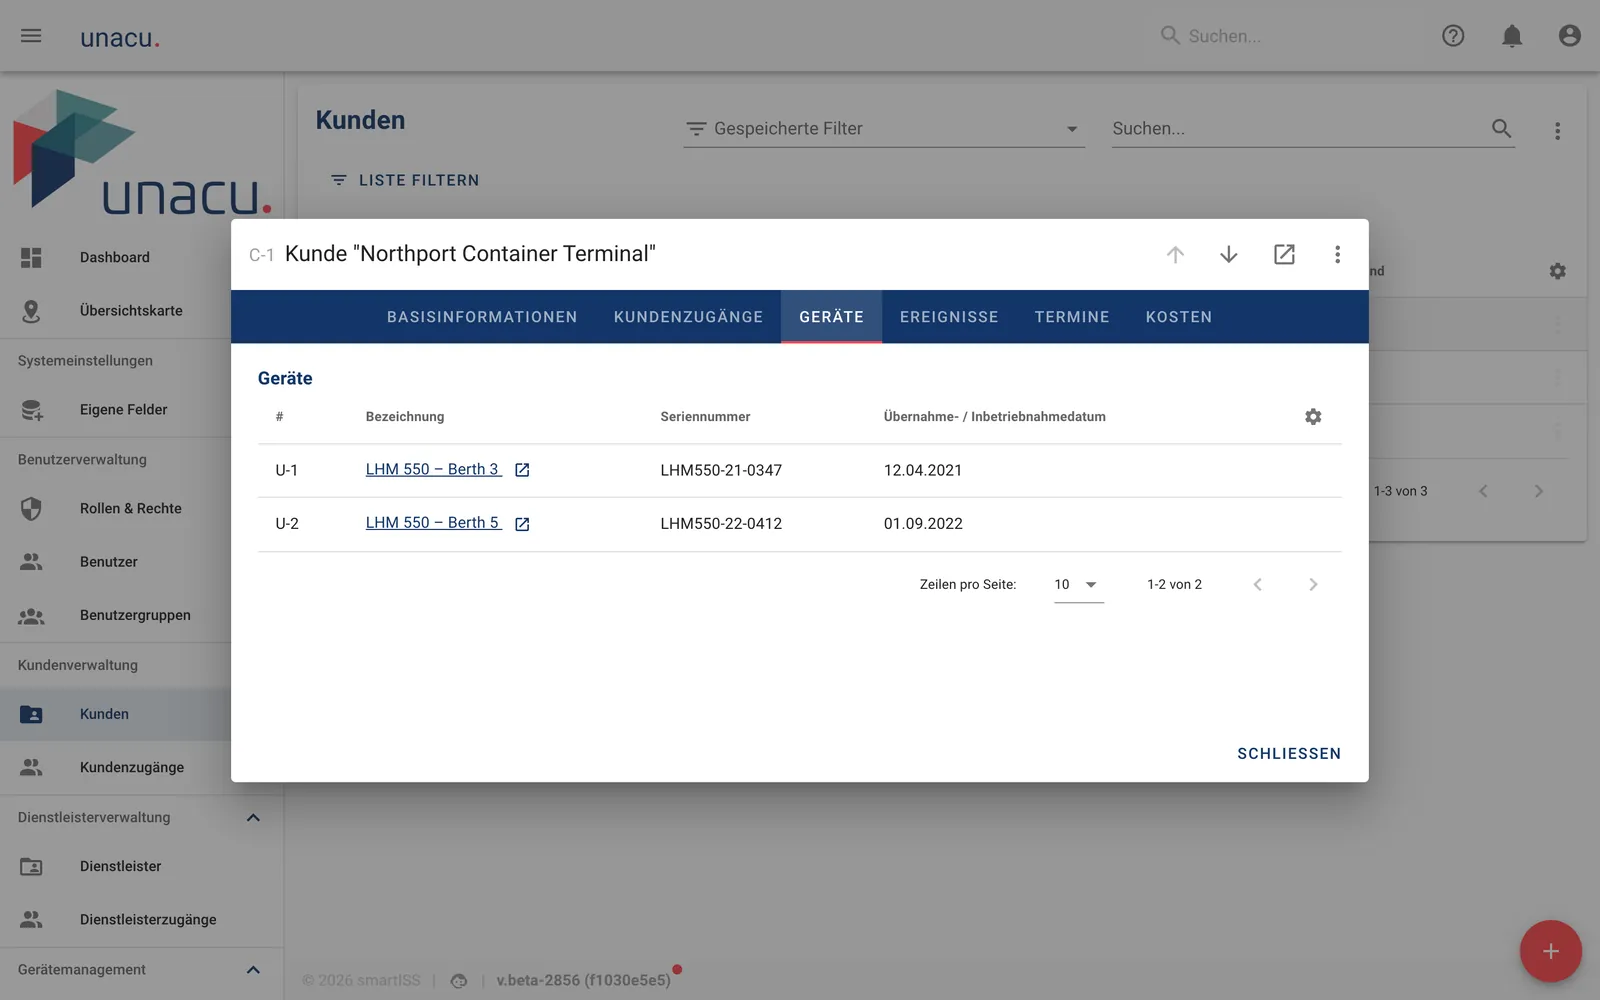1600x1000 pixels.
Task: Go to previous customer with up arrow
Action: [1175, 254]
